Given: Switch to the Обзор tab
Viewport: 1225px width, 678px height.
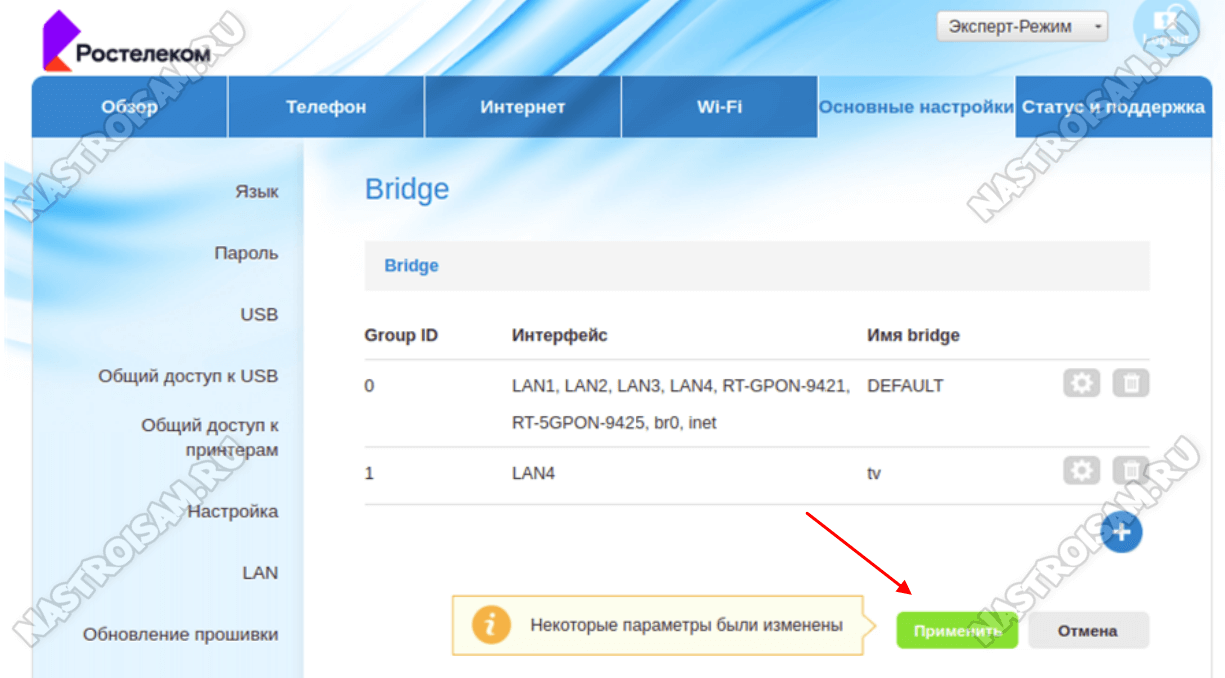Looking at the screenshot, I should coord(129,107).
